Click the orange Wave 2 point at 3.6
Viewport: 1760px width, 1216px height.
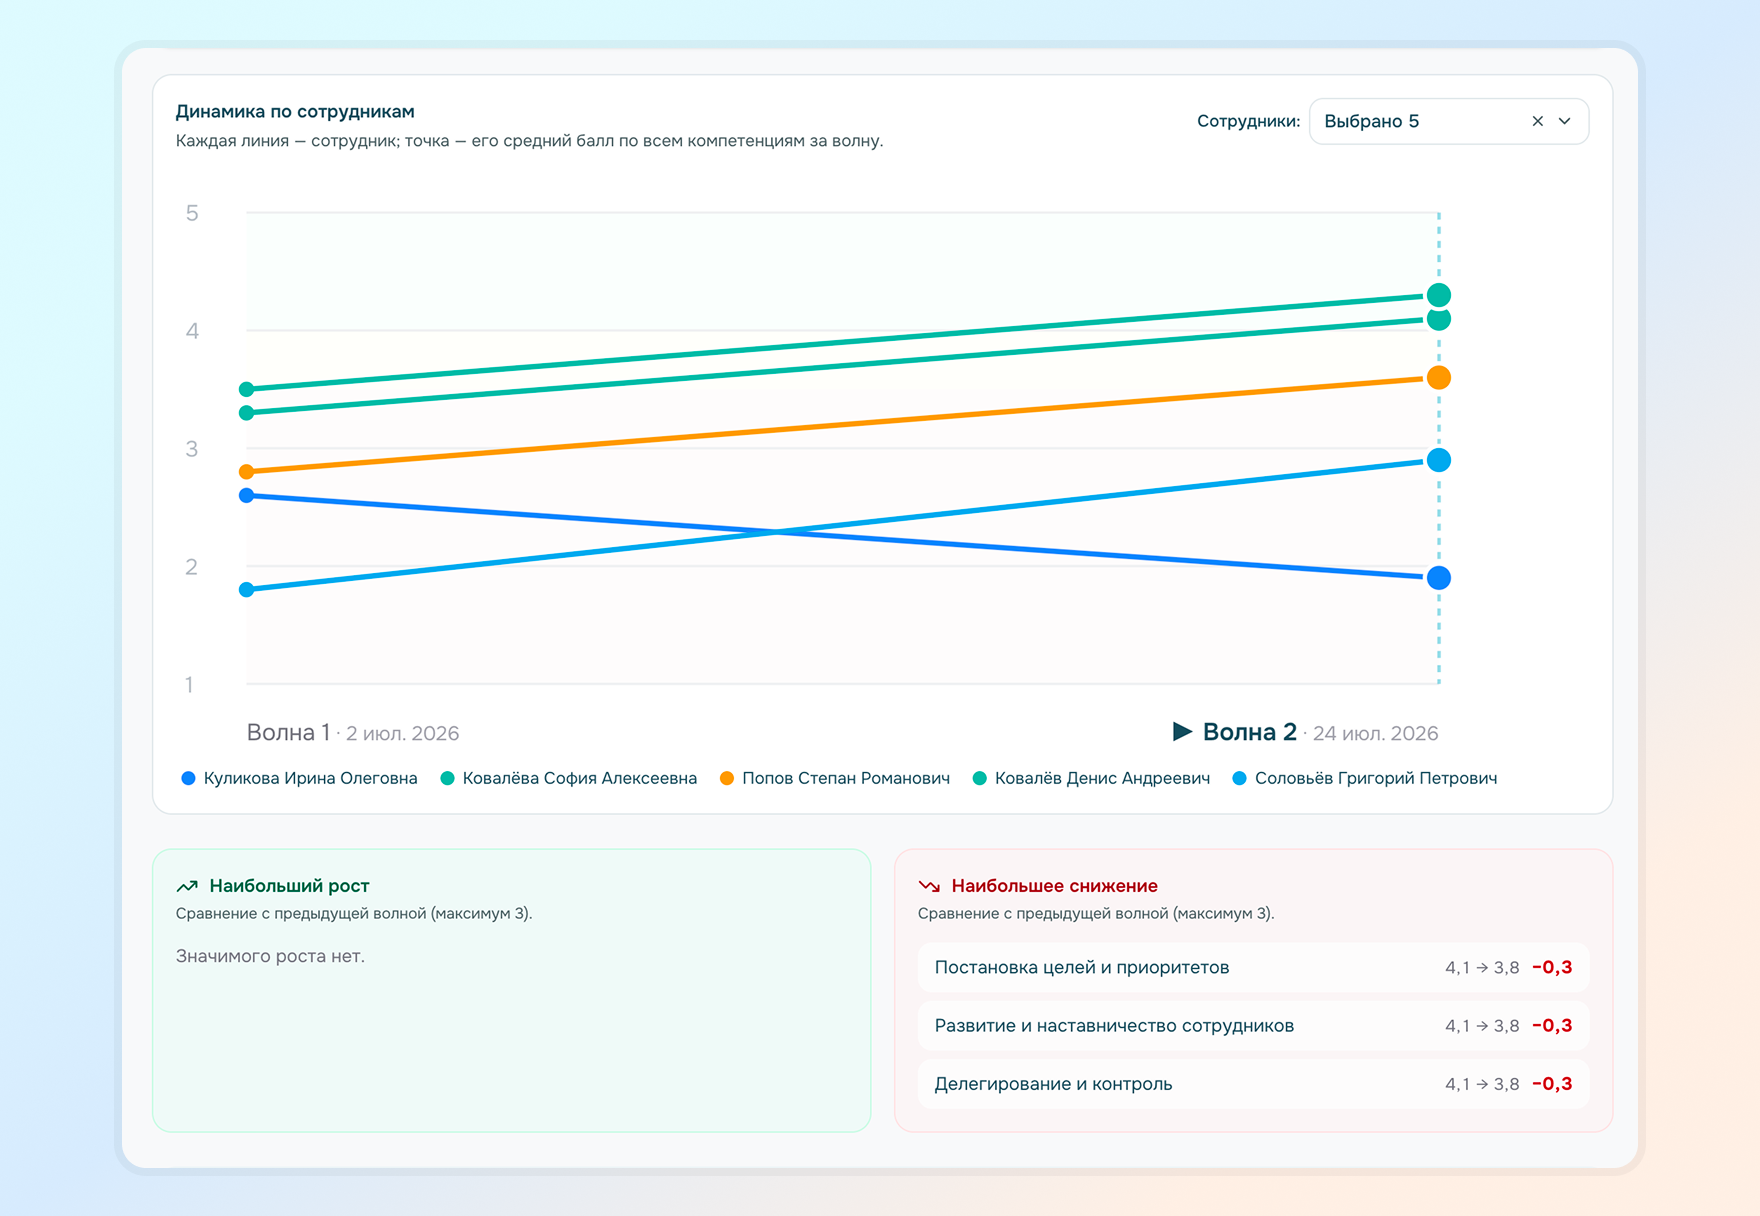(1439, 378)
